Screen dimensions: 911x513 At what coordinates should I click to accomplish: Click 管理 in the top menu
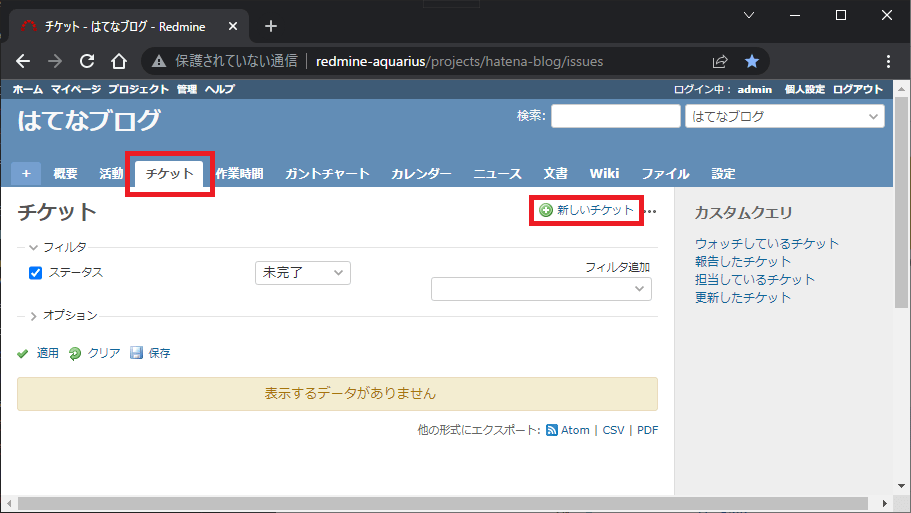point(186,89)
